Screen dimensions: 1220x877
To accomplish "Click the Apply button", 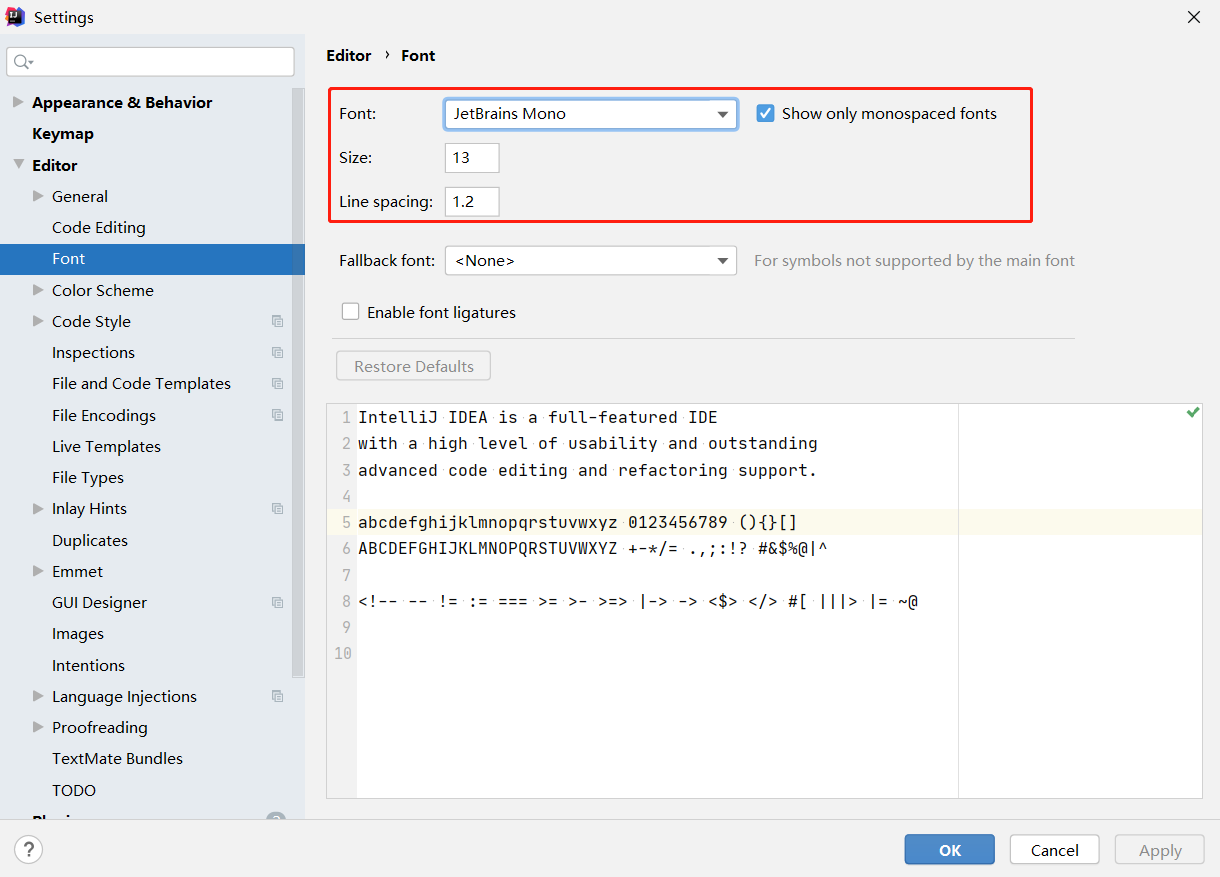I will [1160, 850].
